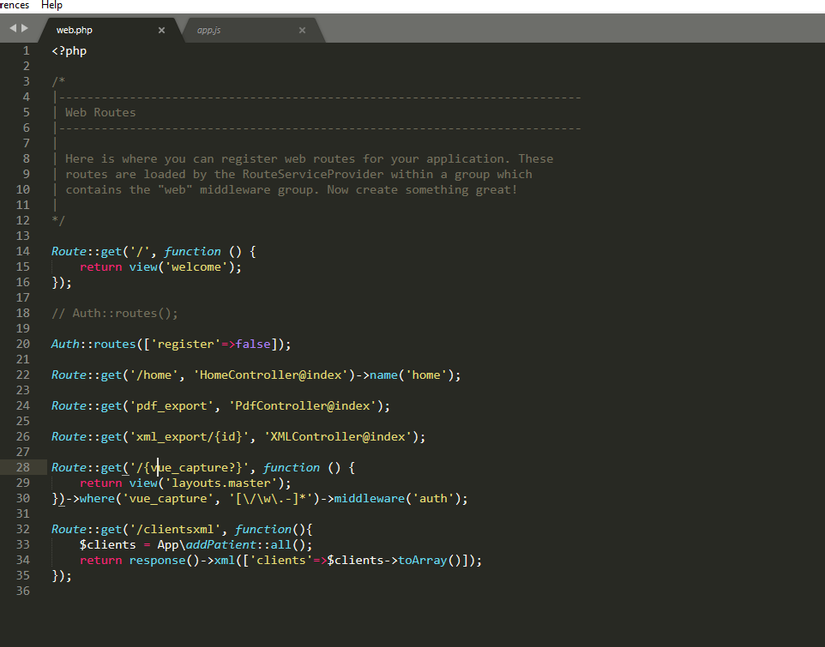Click the middleware('auth') call
This screenshot has height=647, width=825.
(x=400, y=498)
